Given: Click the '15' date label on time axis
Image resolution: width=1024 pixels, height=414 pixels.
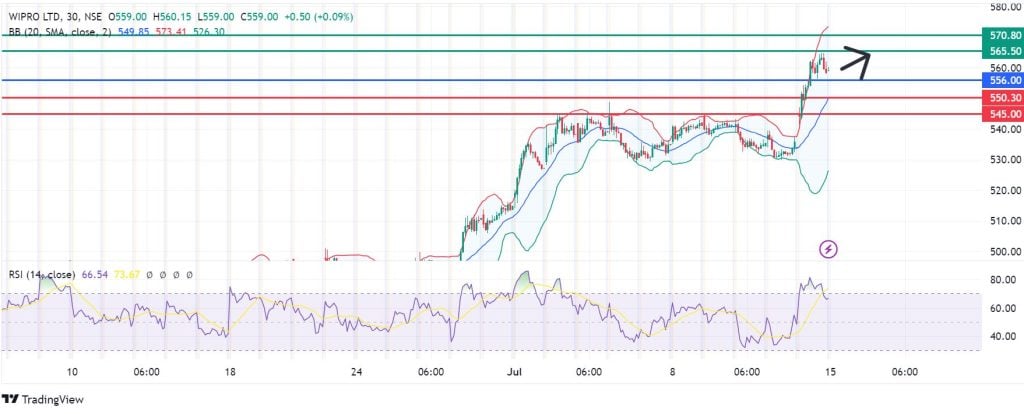Looking at the screenshot, I should click(x=830, y=372).
